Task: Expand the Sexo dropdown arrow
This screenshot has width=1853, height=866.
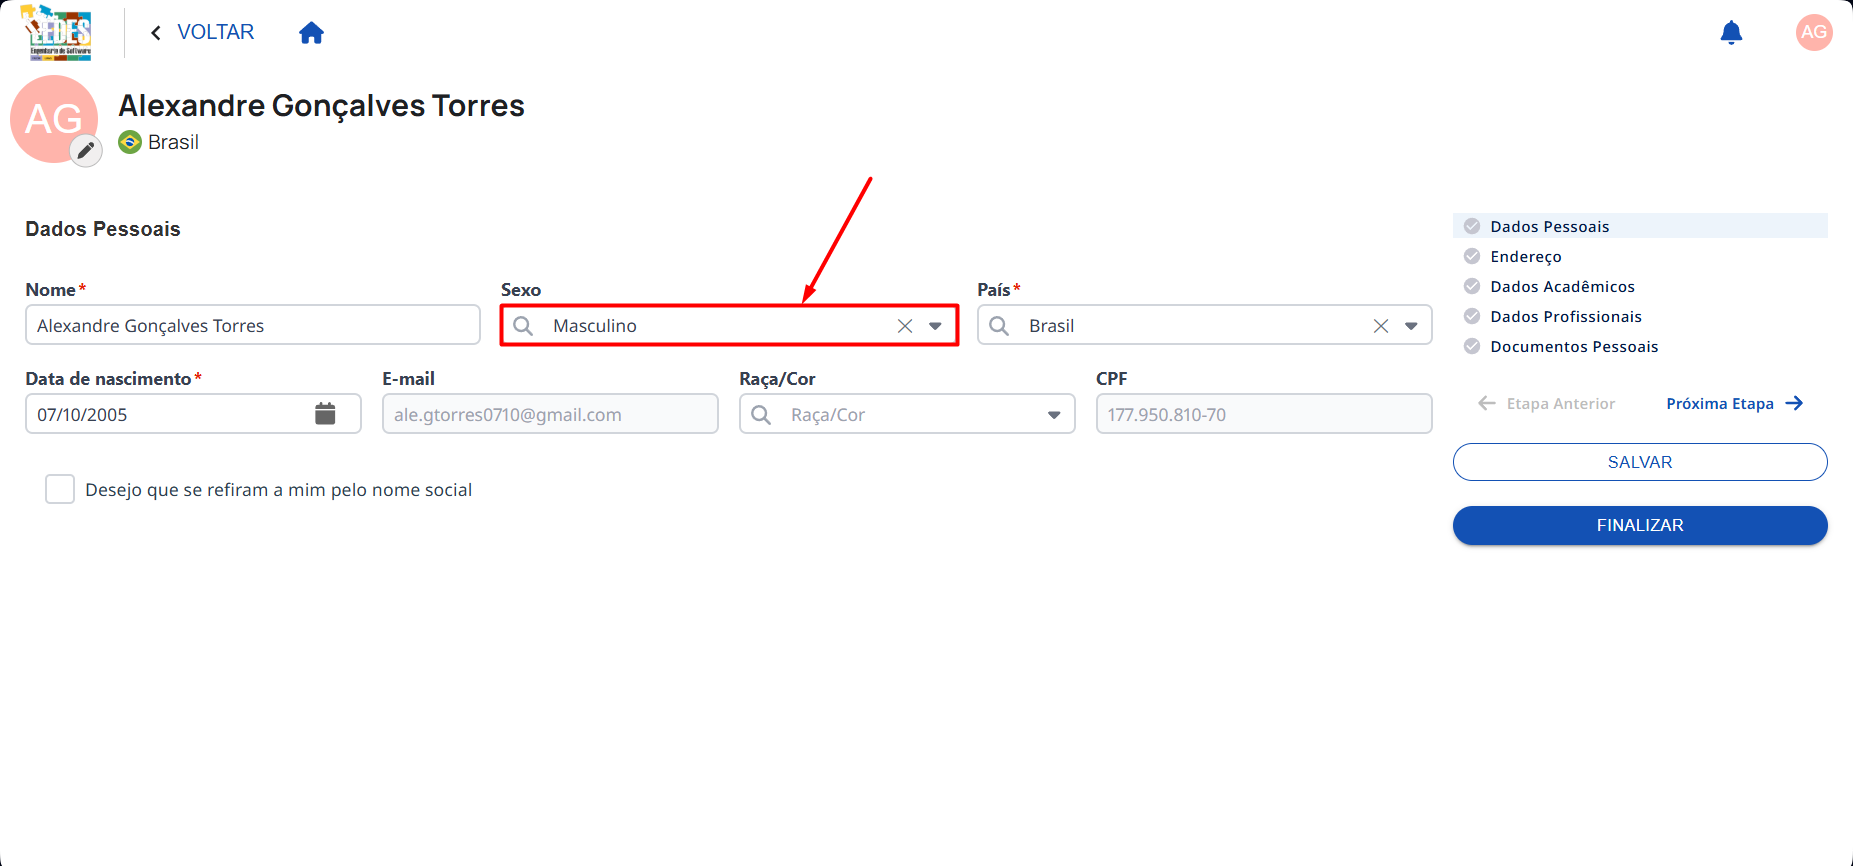Action: tap(935, 326)
